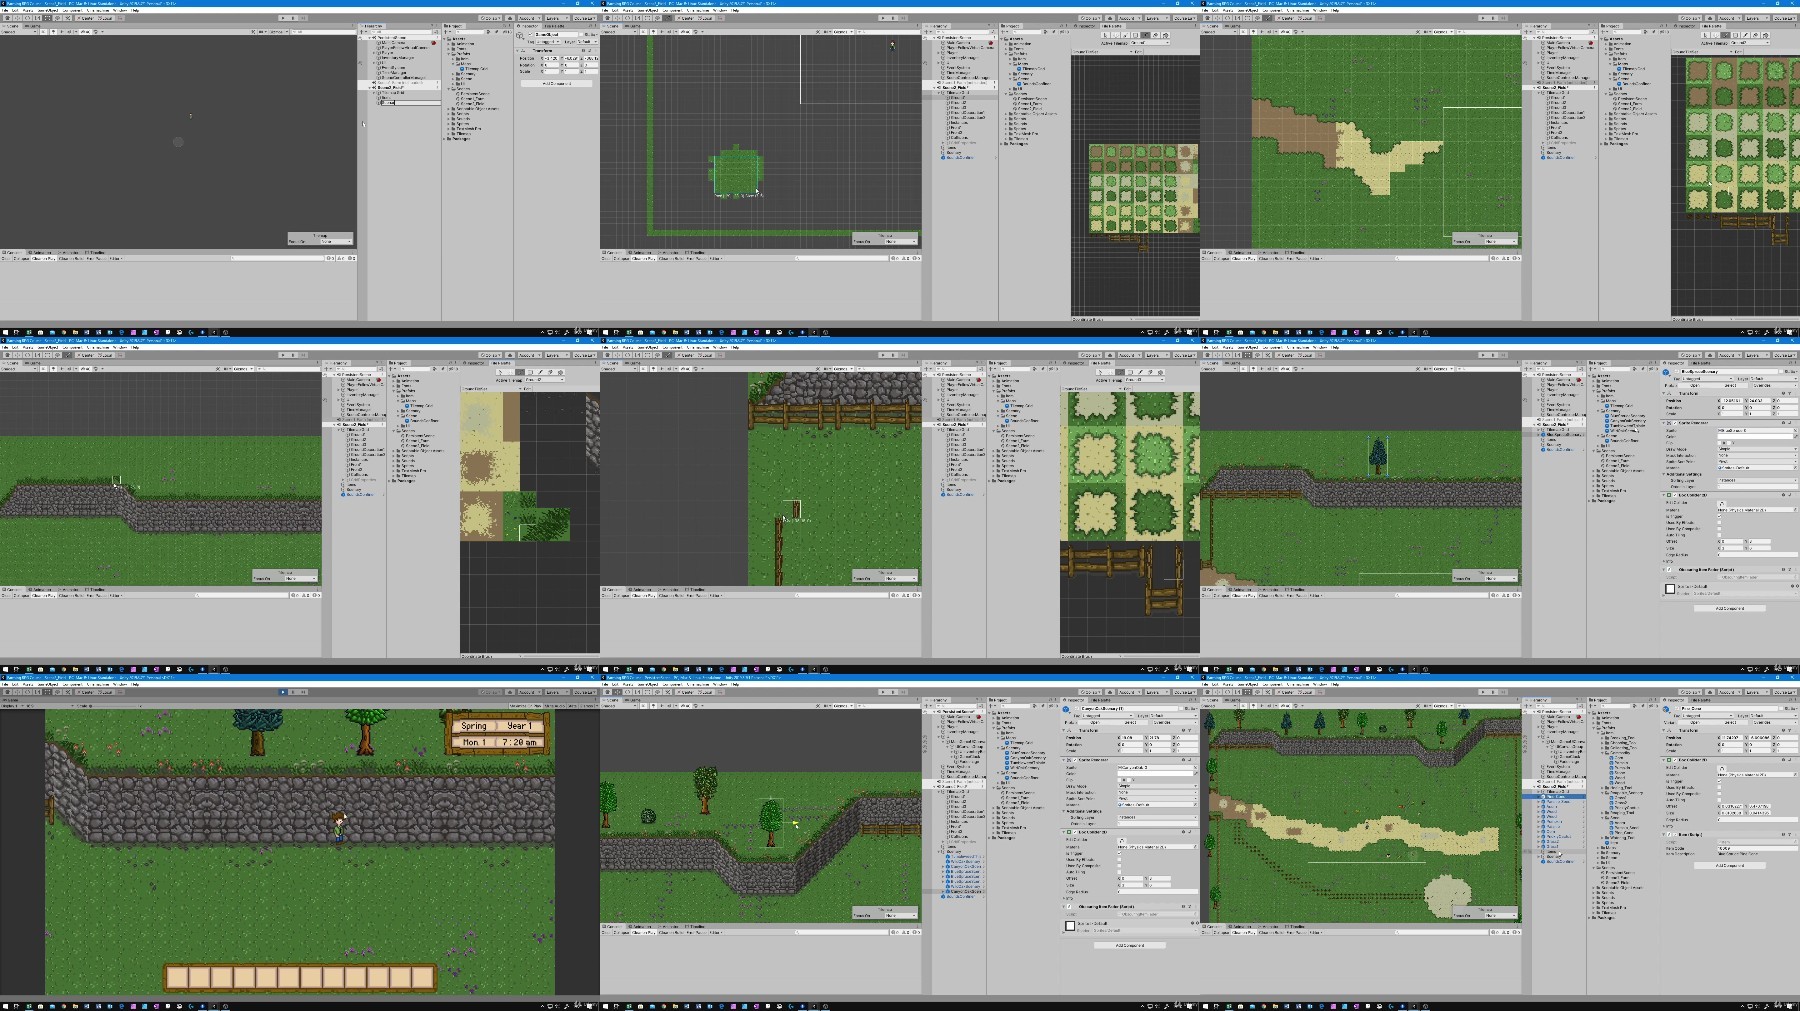Select the Rect tool in the empty-scene window
This screenshot has width=1800, height=1011.
(x=47, y=18)
